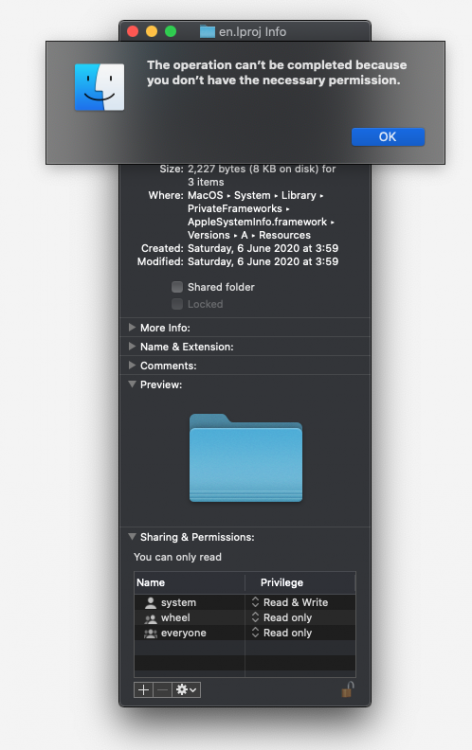
Task: Collapse the Sharing & Permissions section
Action: (x=132, y=537)
